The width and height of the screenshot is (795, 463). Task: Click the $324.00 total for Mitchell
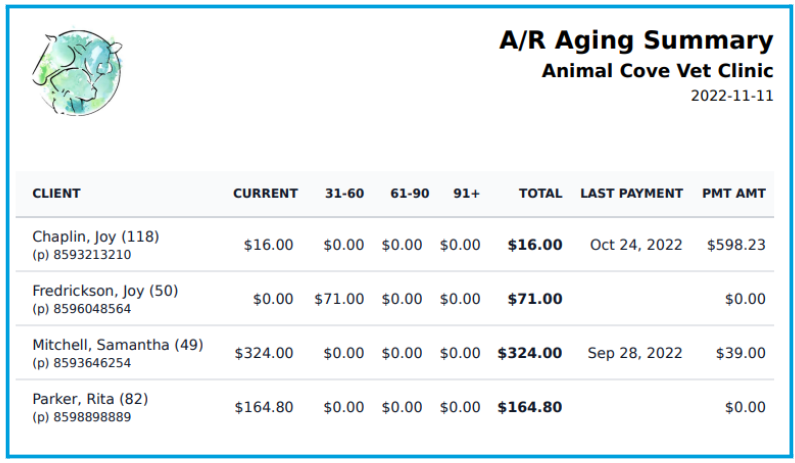tap(530, 353)
